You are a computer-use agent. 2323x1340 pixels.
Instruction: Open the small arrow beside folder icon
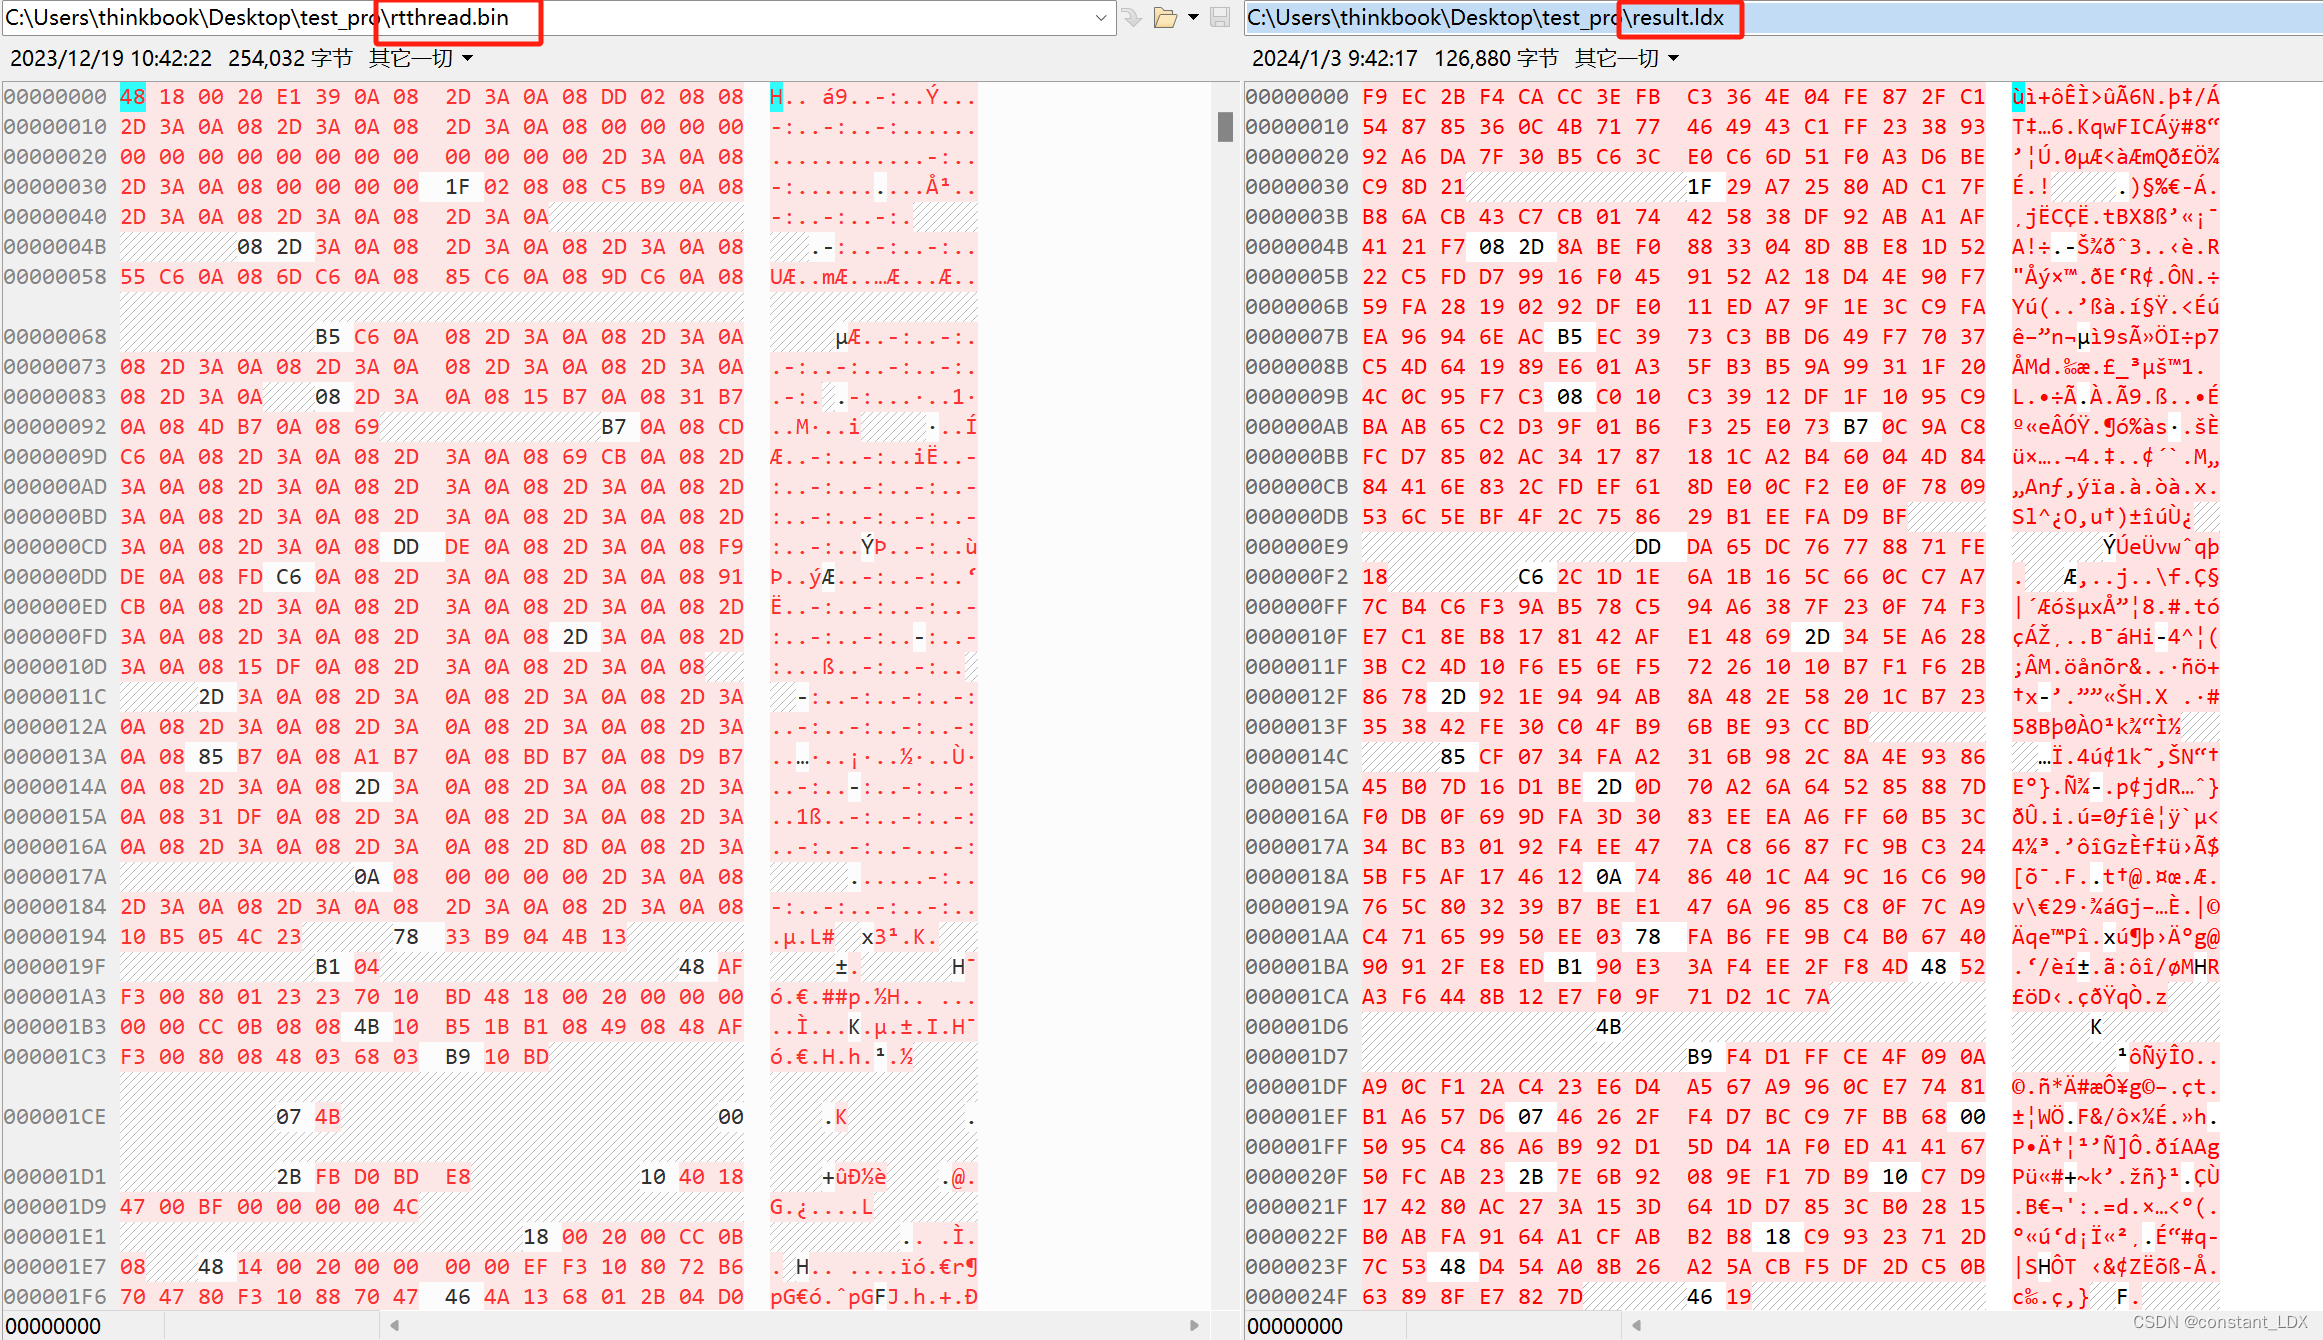pos(1193,18)
